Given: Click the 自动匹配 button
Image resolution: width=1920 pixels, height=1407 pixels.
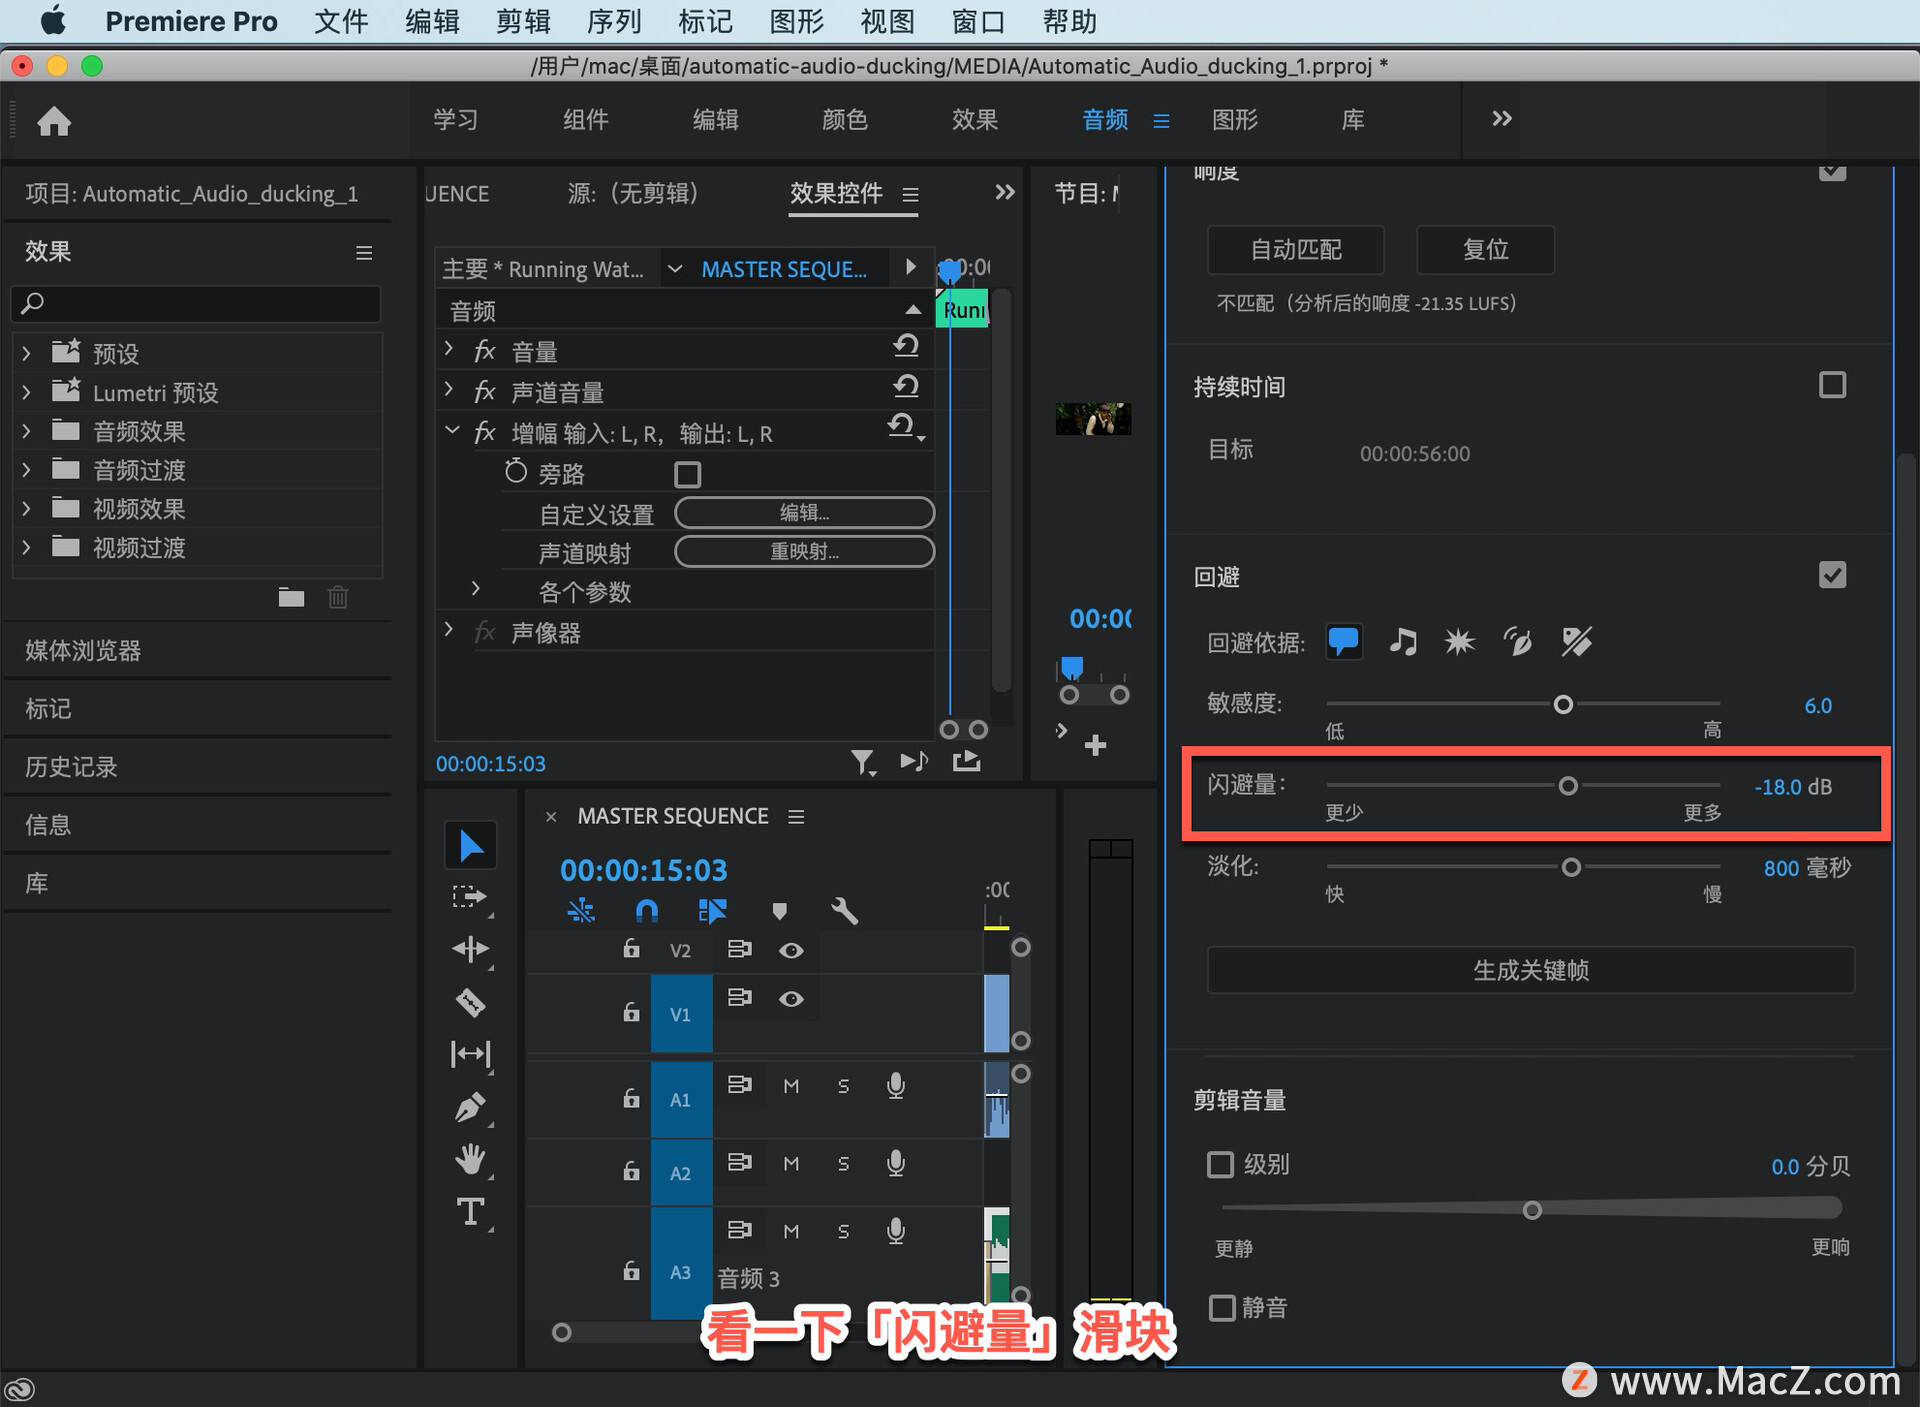Looking at the screenshot, I should coord(1296,249).
